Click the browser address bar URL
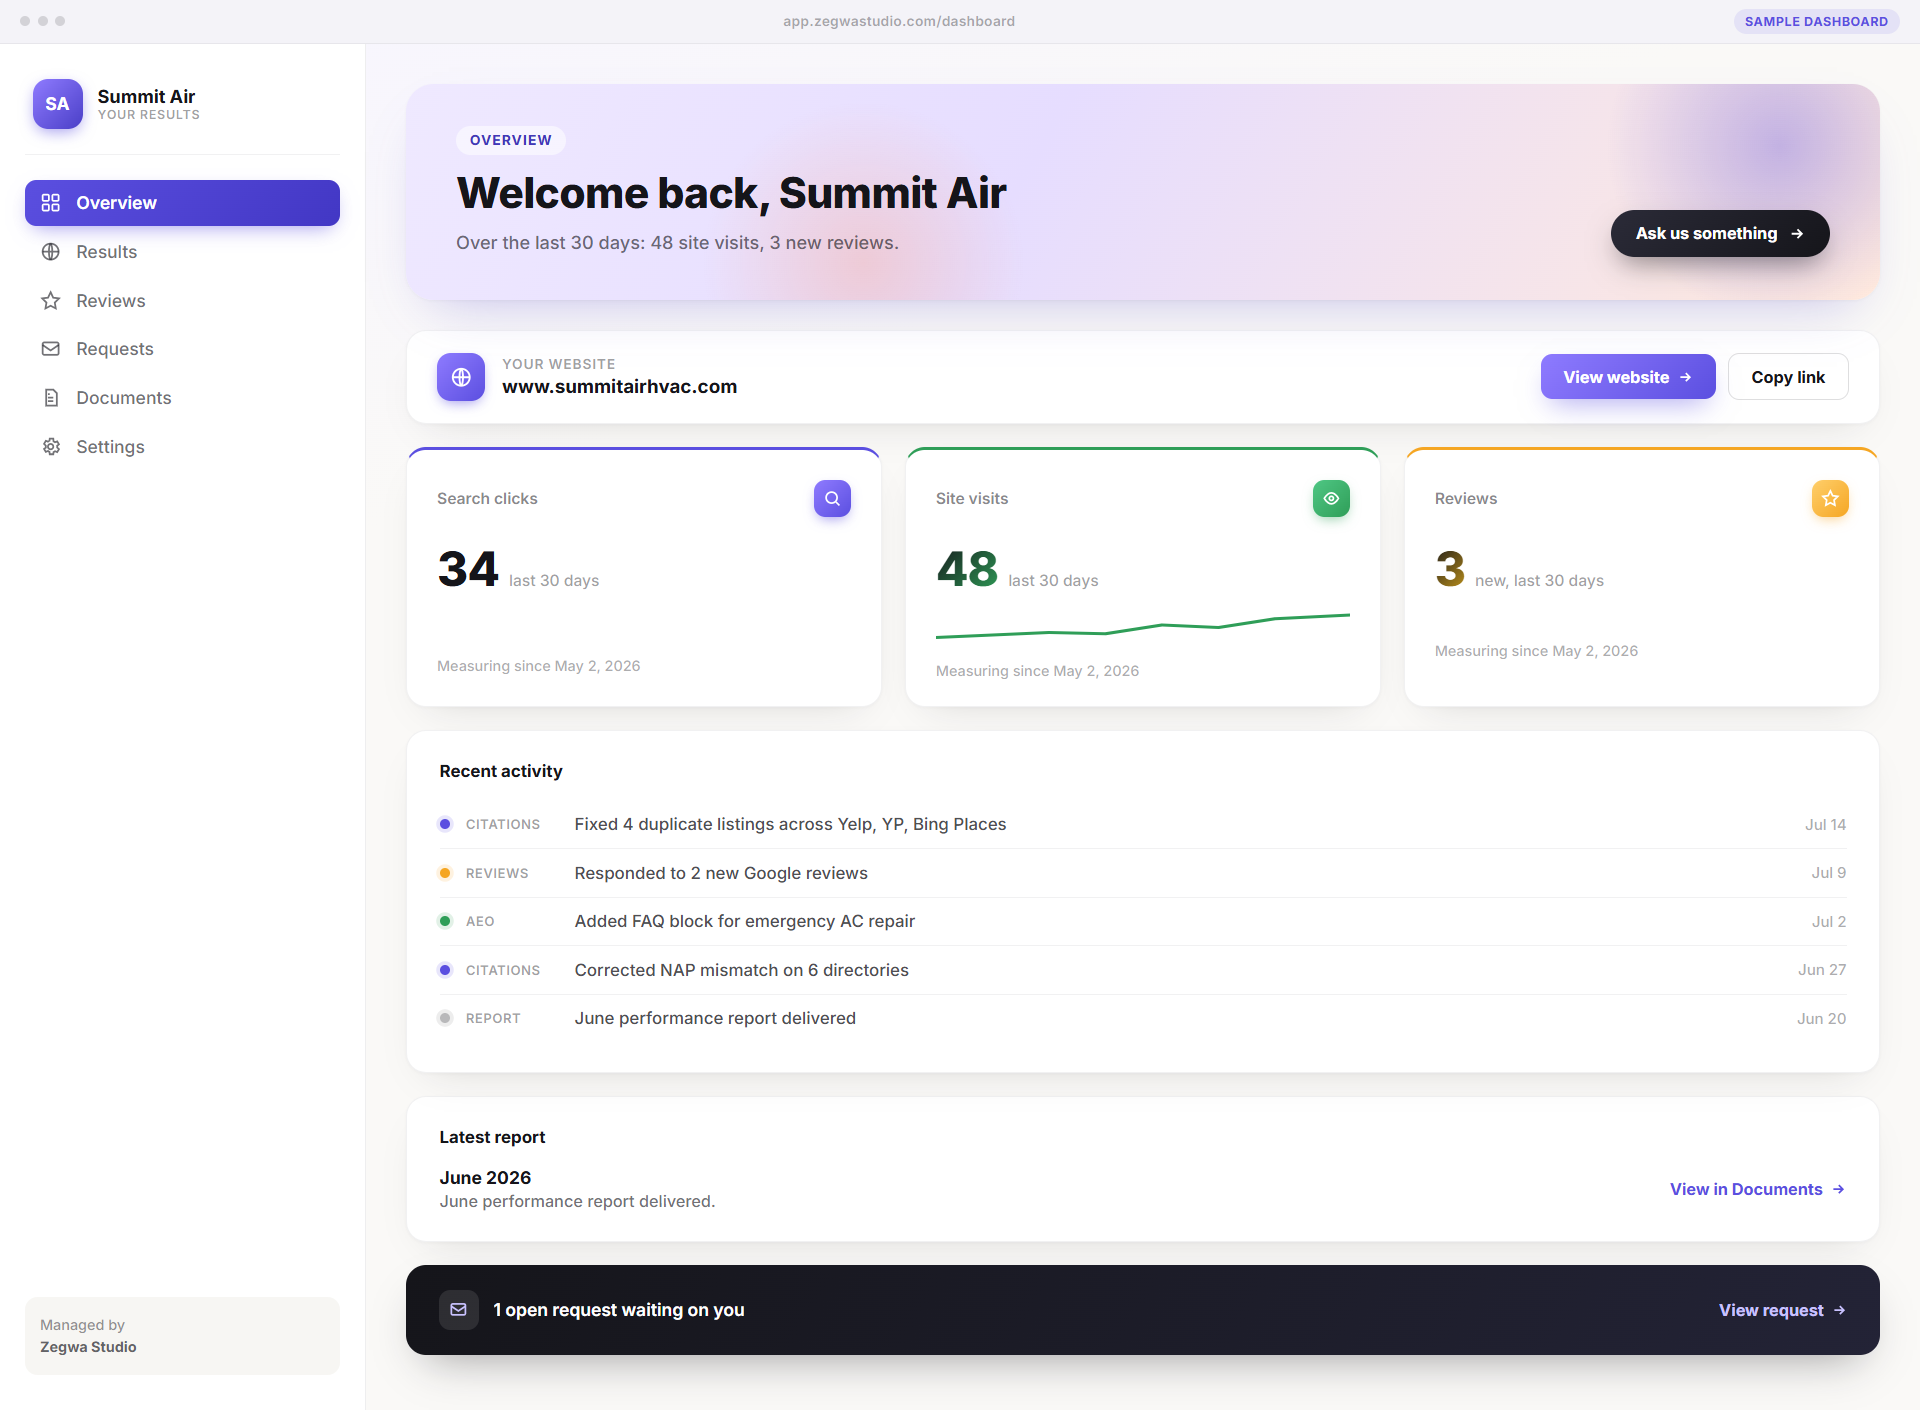Viewport: 1920px width, 1410px height. [899, 21]
